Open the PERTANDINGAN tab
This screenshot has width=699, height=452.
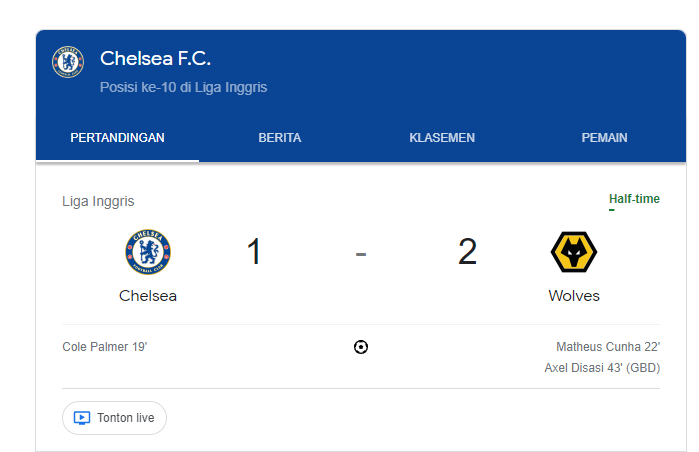(117, 138)
